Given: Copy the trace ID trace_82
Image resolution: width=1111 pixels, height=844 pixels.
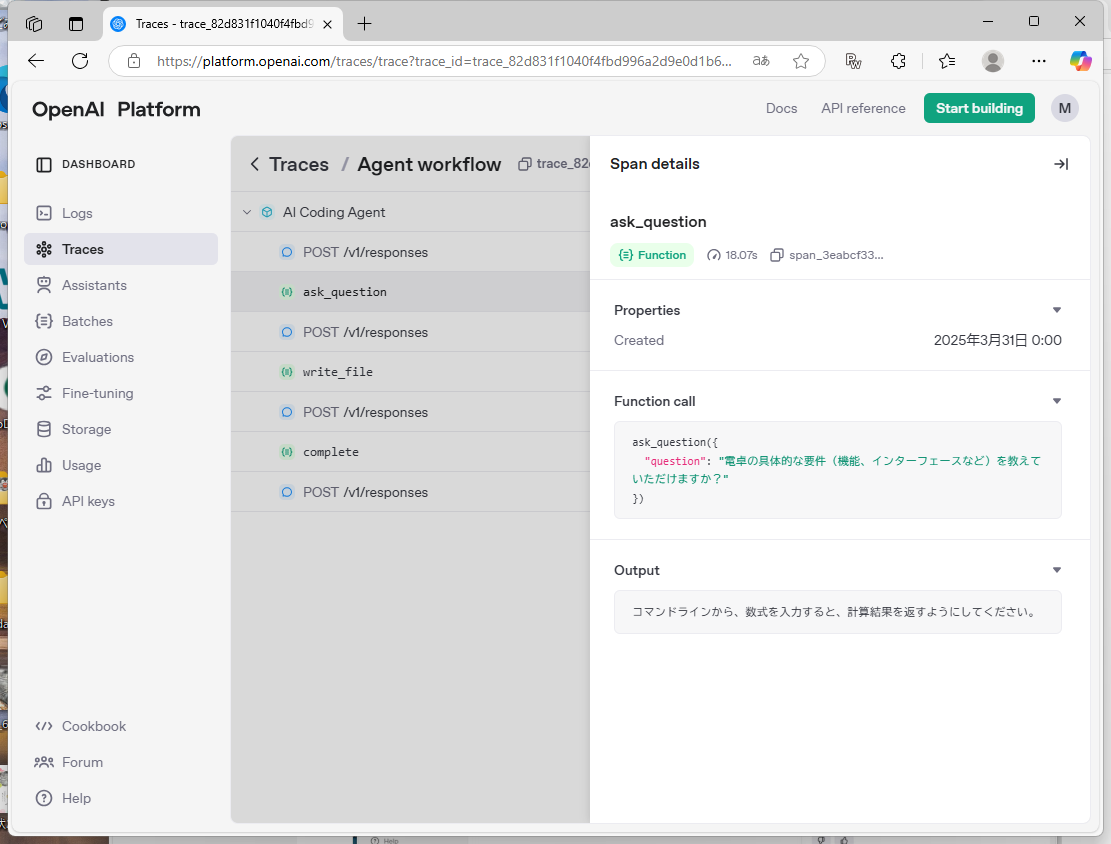Looking at the screenshot, I should click(554, 164).
